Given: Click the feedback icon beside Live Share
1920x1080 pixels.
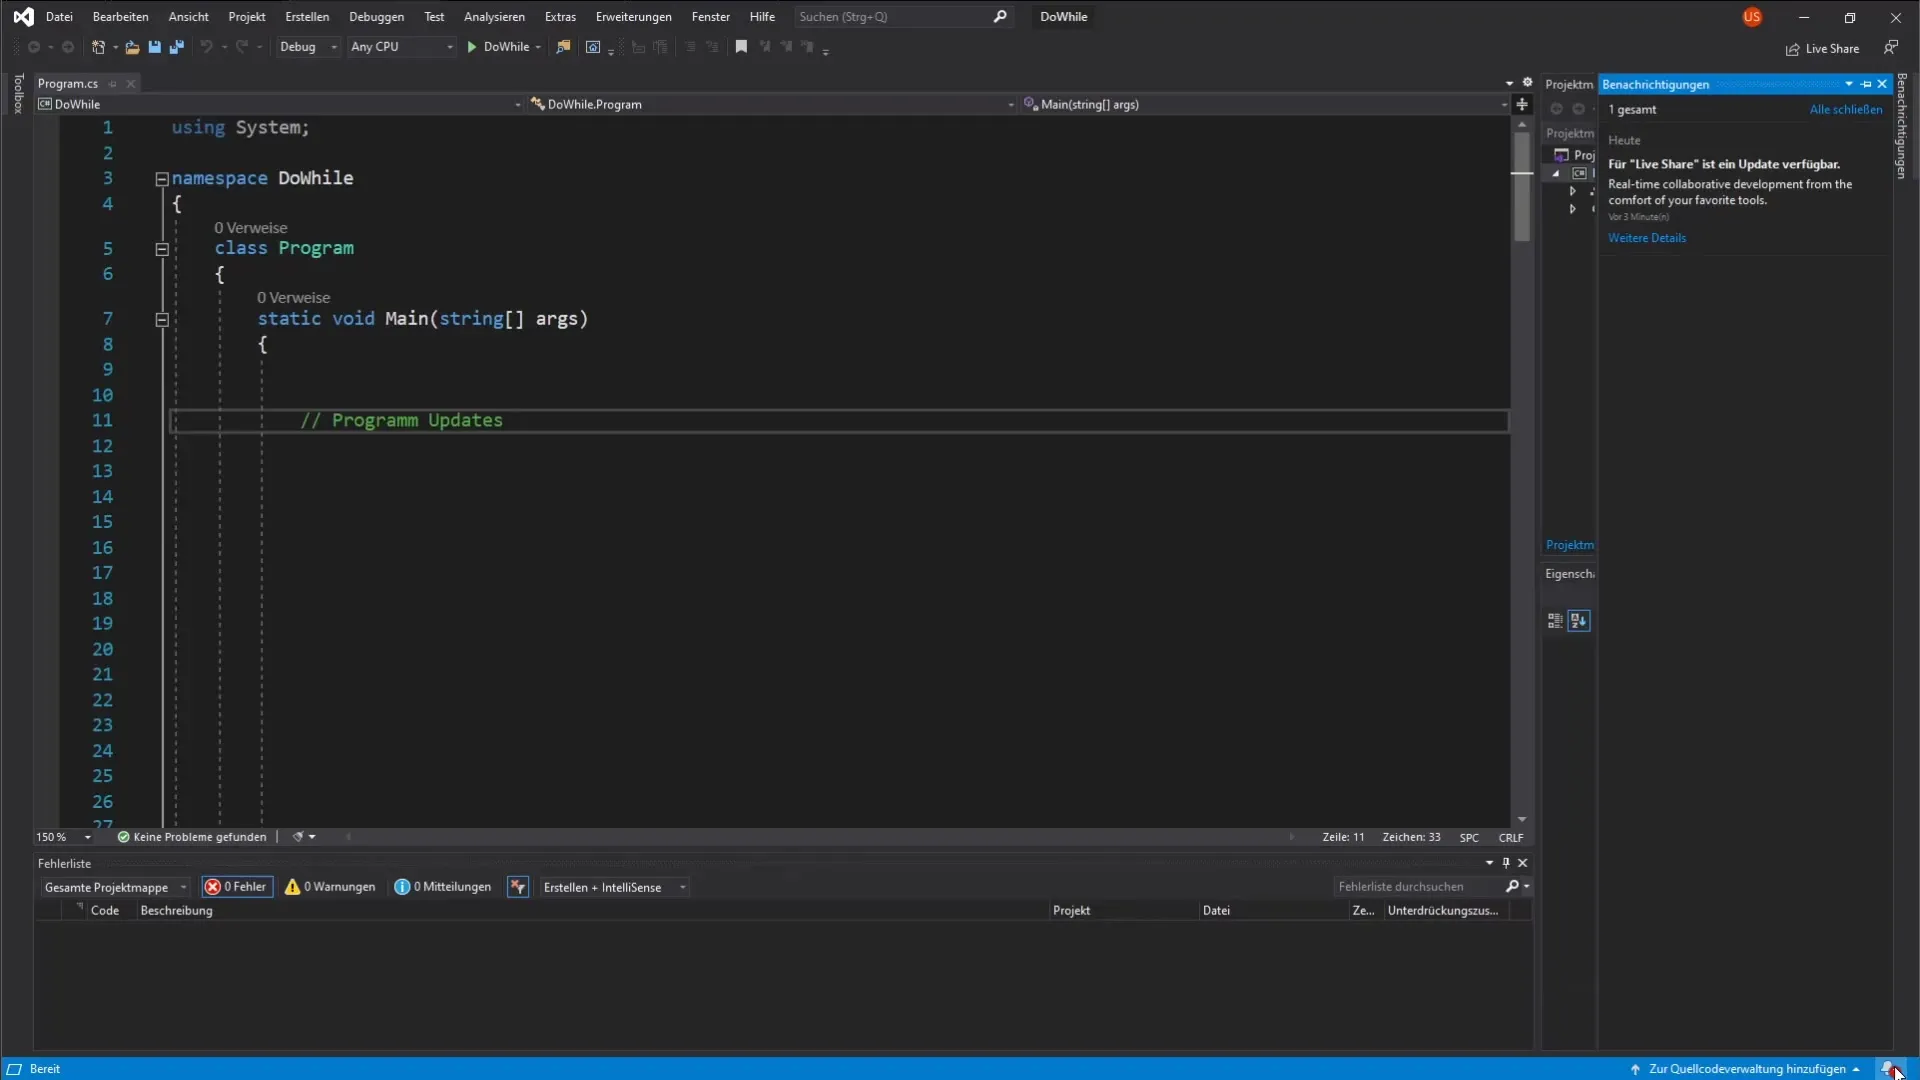Looking at the screenshot, I should click(1890, 48).
